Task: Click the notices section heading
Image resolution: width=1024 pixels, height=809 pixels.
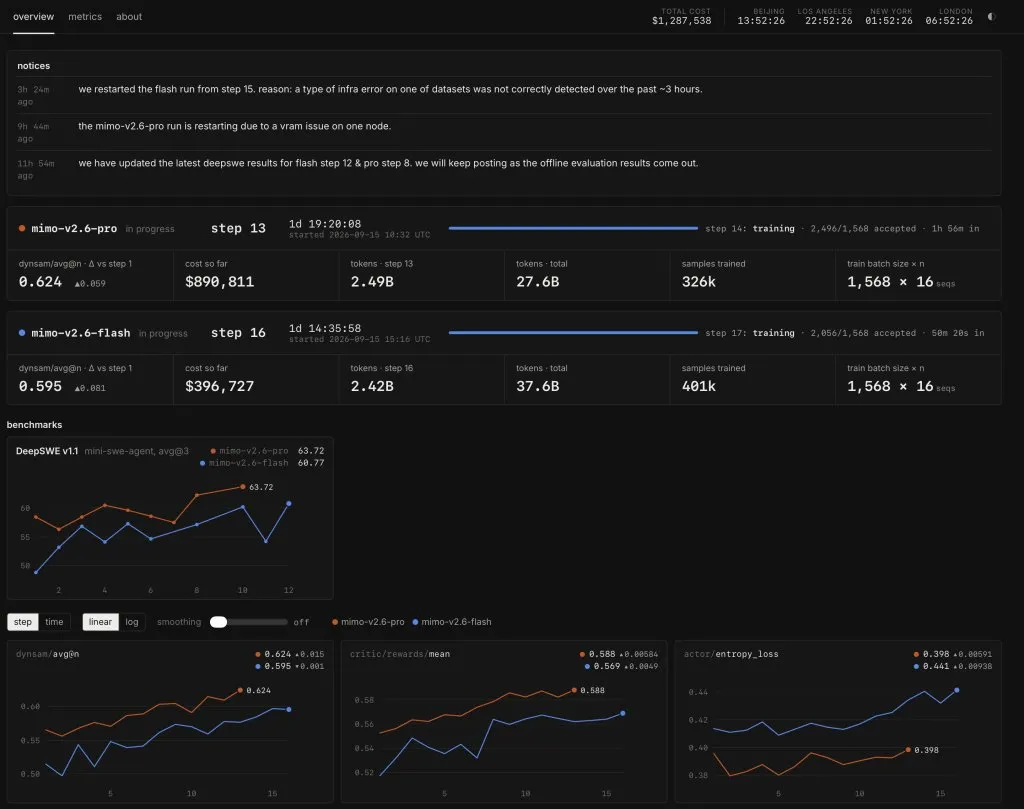Action: click(33, 66)
